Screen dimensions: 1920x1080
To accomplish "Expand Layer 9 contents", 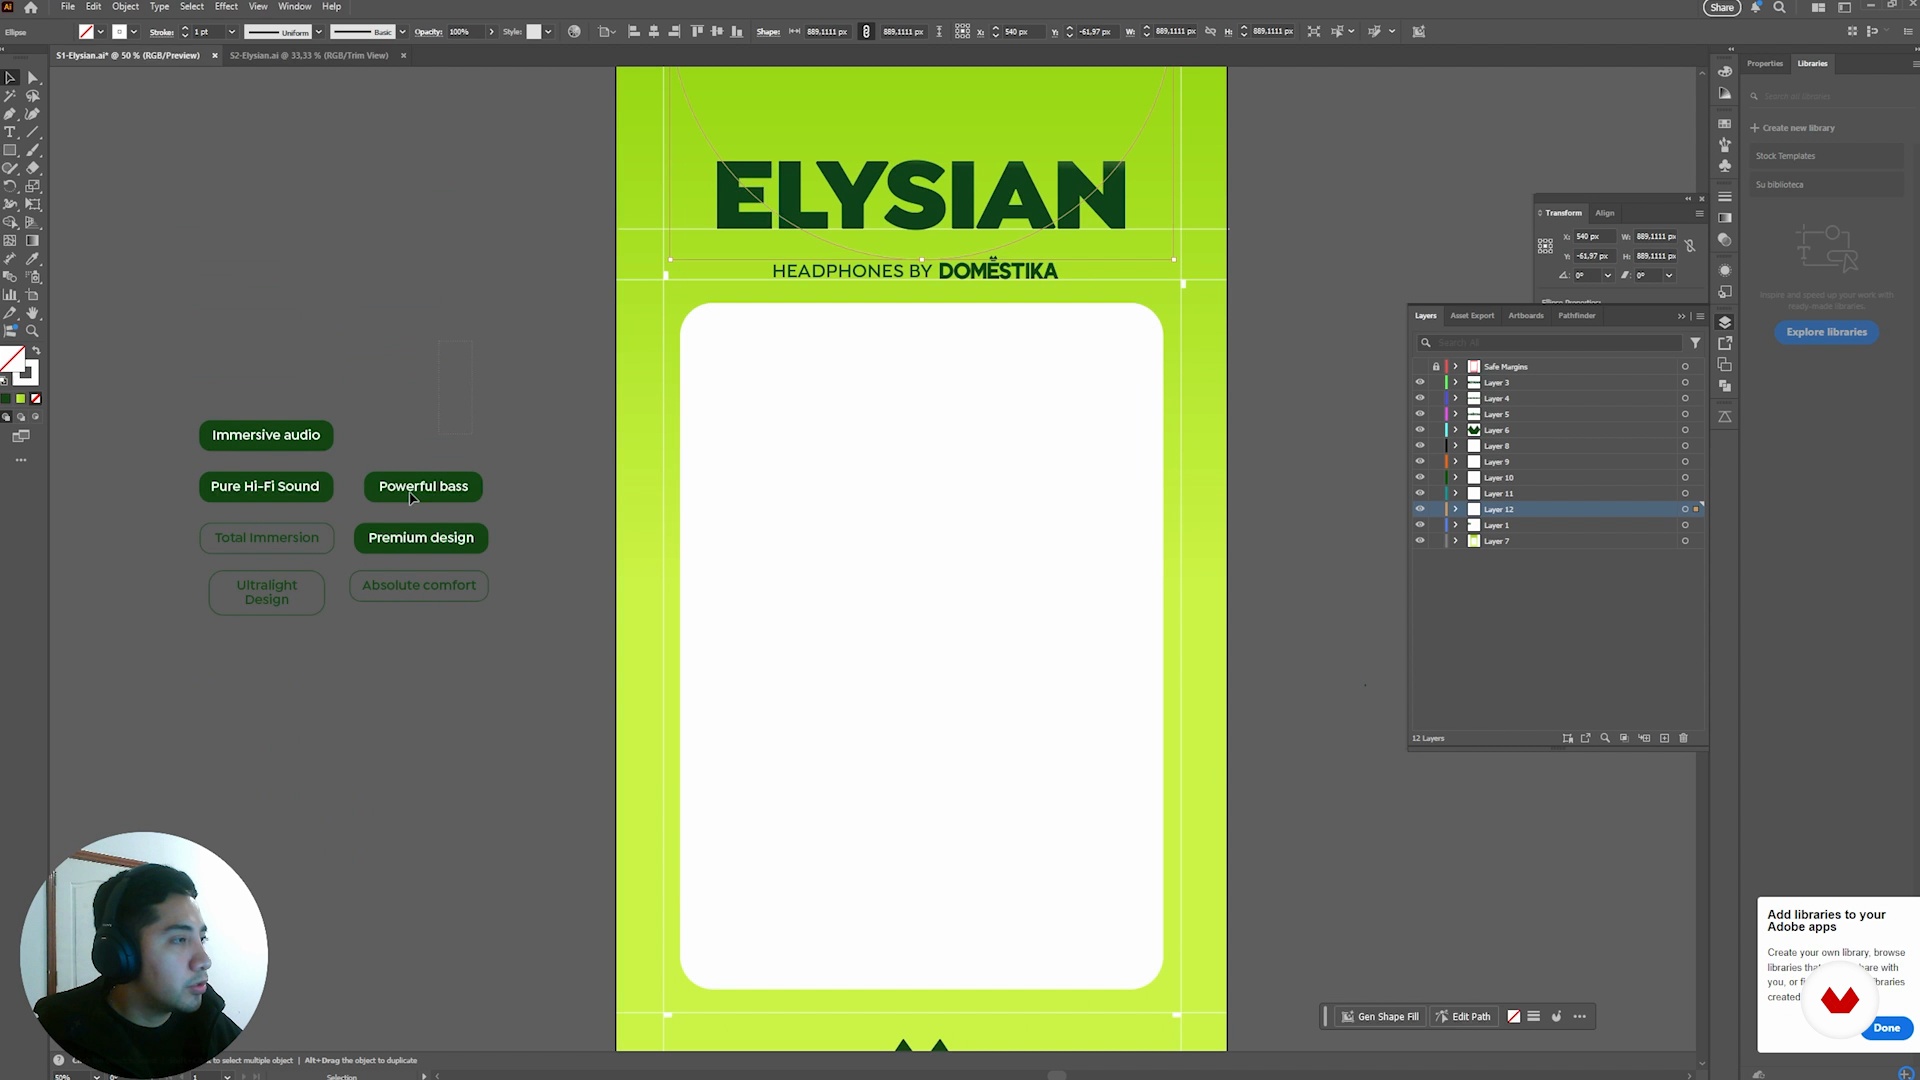I will pos(1455,462).
